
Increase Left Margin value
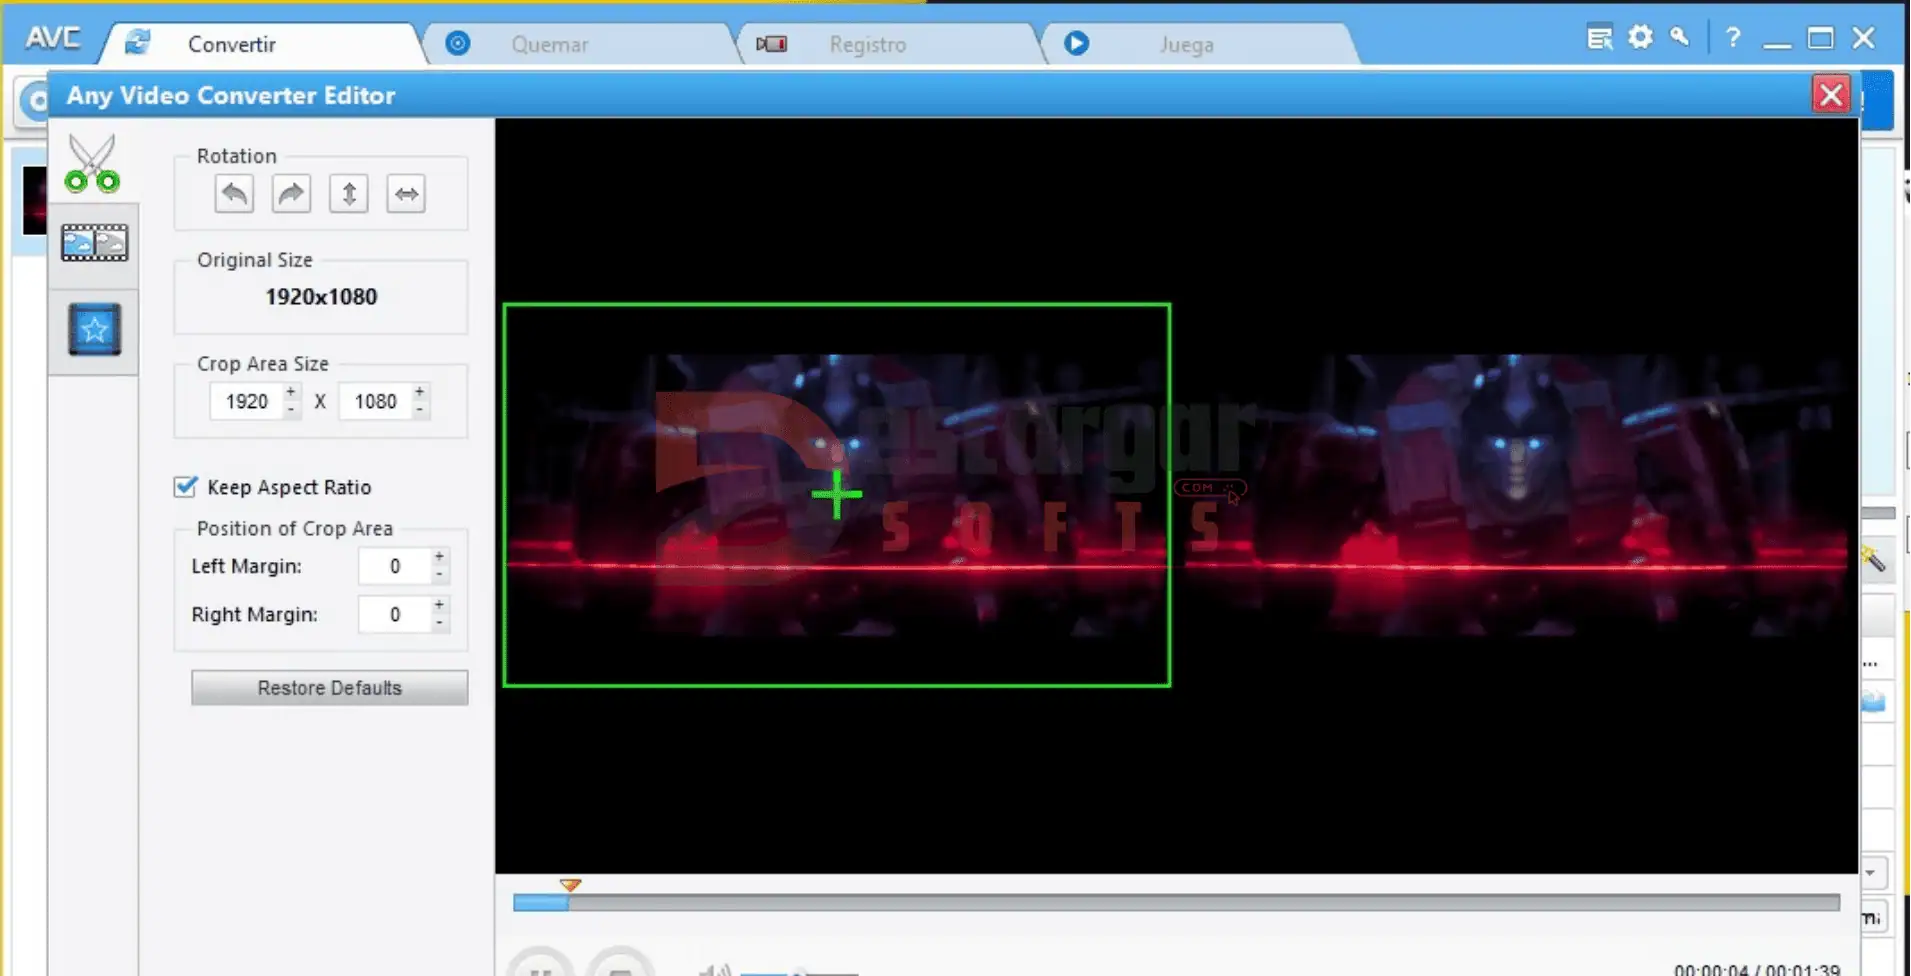tap(439, 556)
